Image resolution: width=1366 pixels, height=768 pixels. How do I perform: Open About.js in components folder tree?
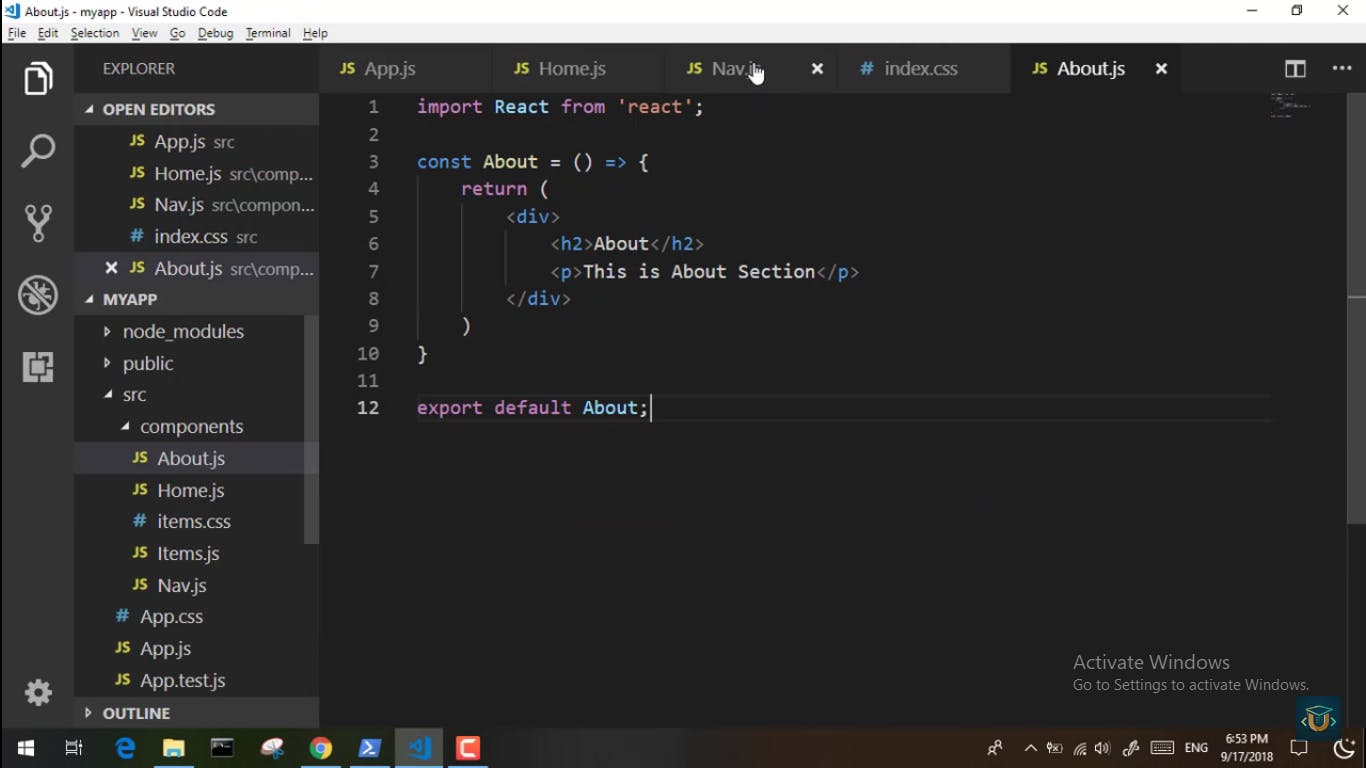(x=189, y=458)
